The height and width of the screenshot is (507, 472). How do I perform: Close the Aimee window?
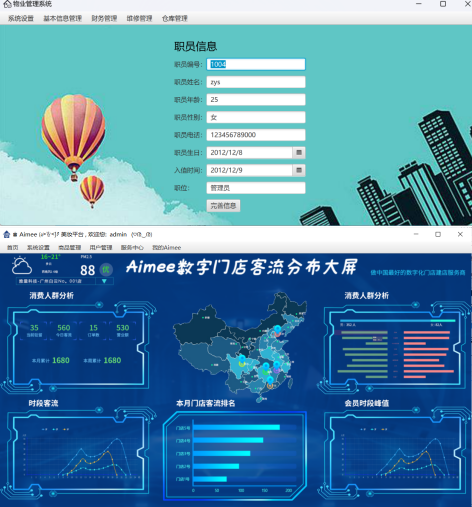click(x=460, y=234)
